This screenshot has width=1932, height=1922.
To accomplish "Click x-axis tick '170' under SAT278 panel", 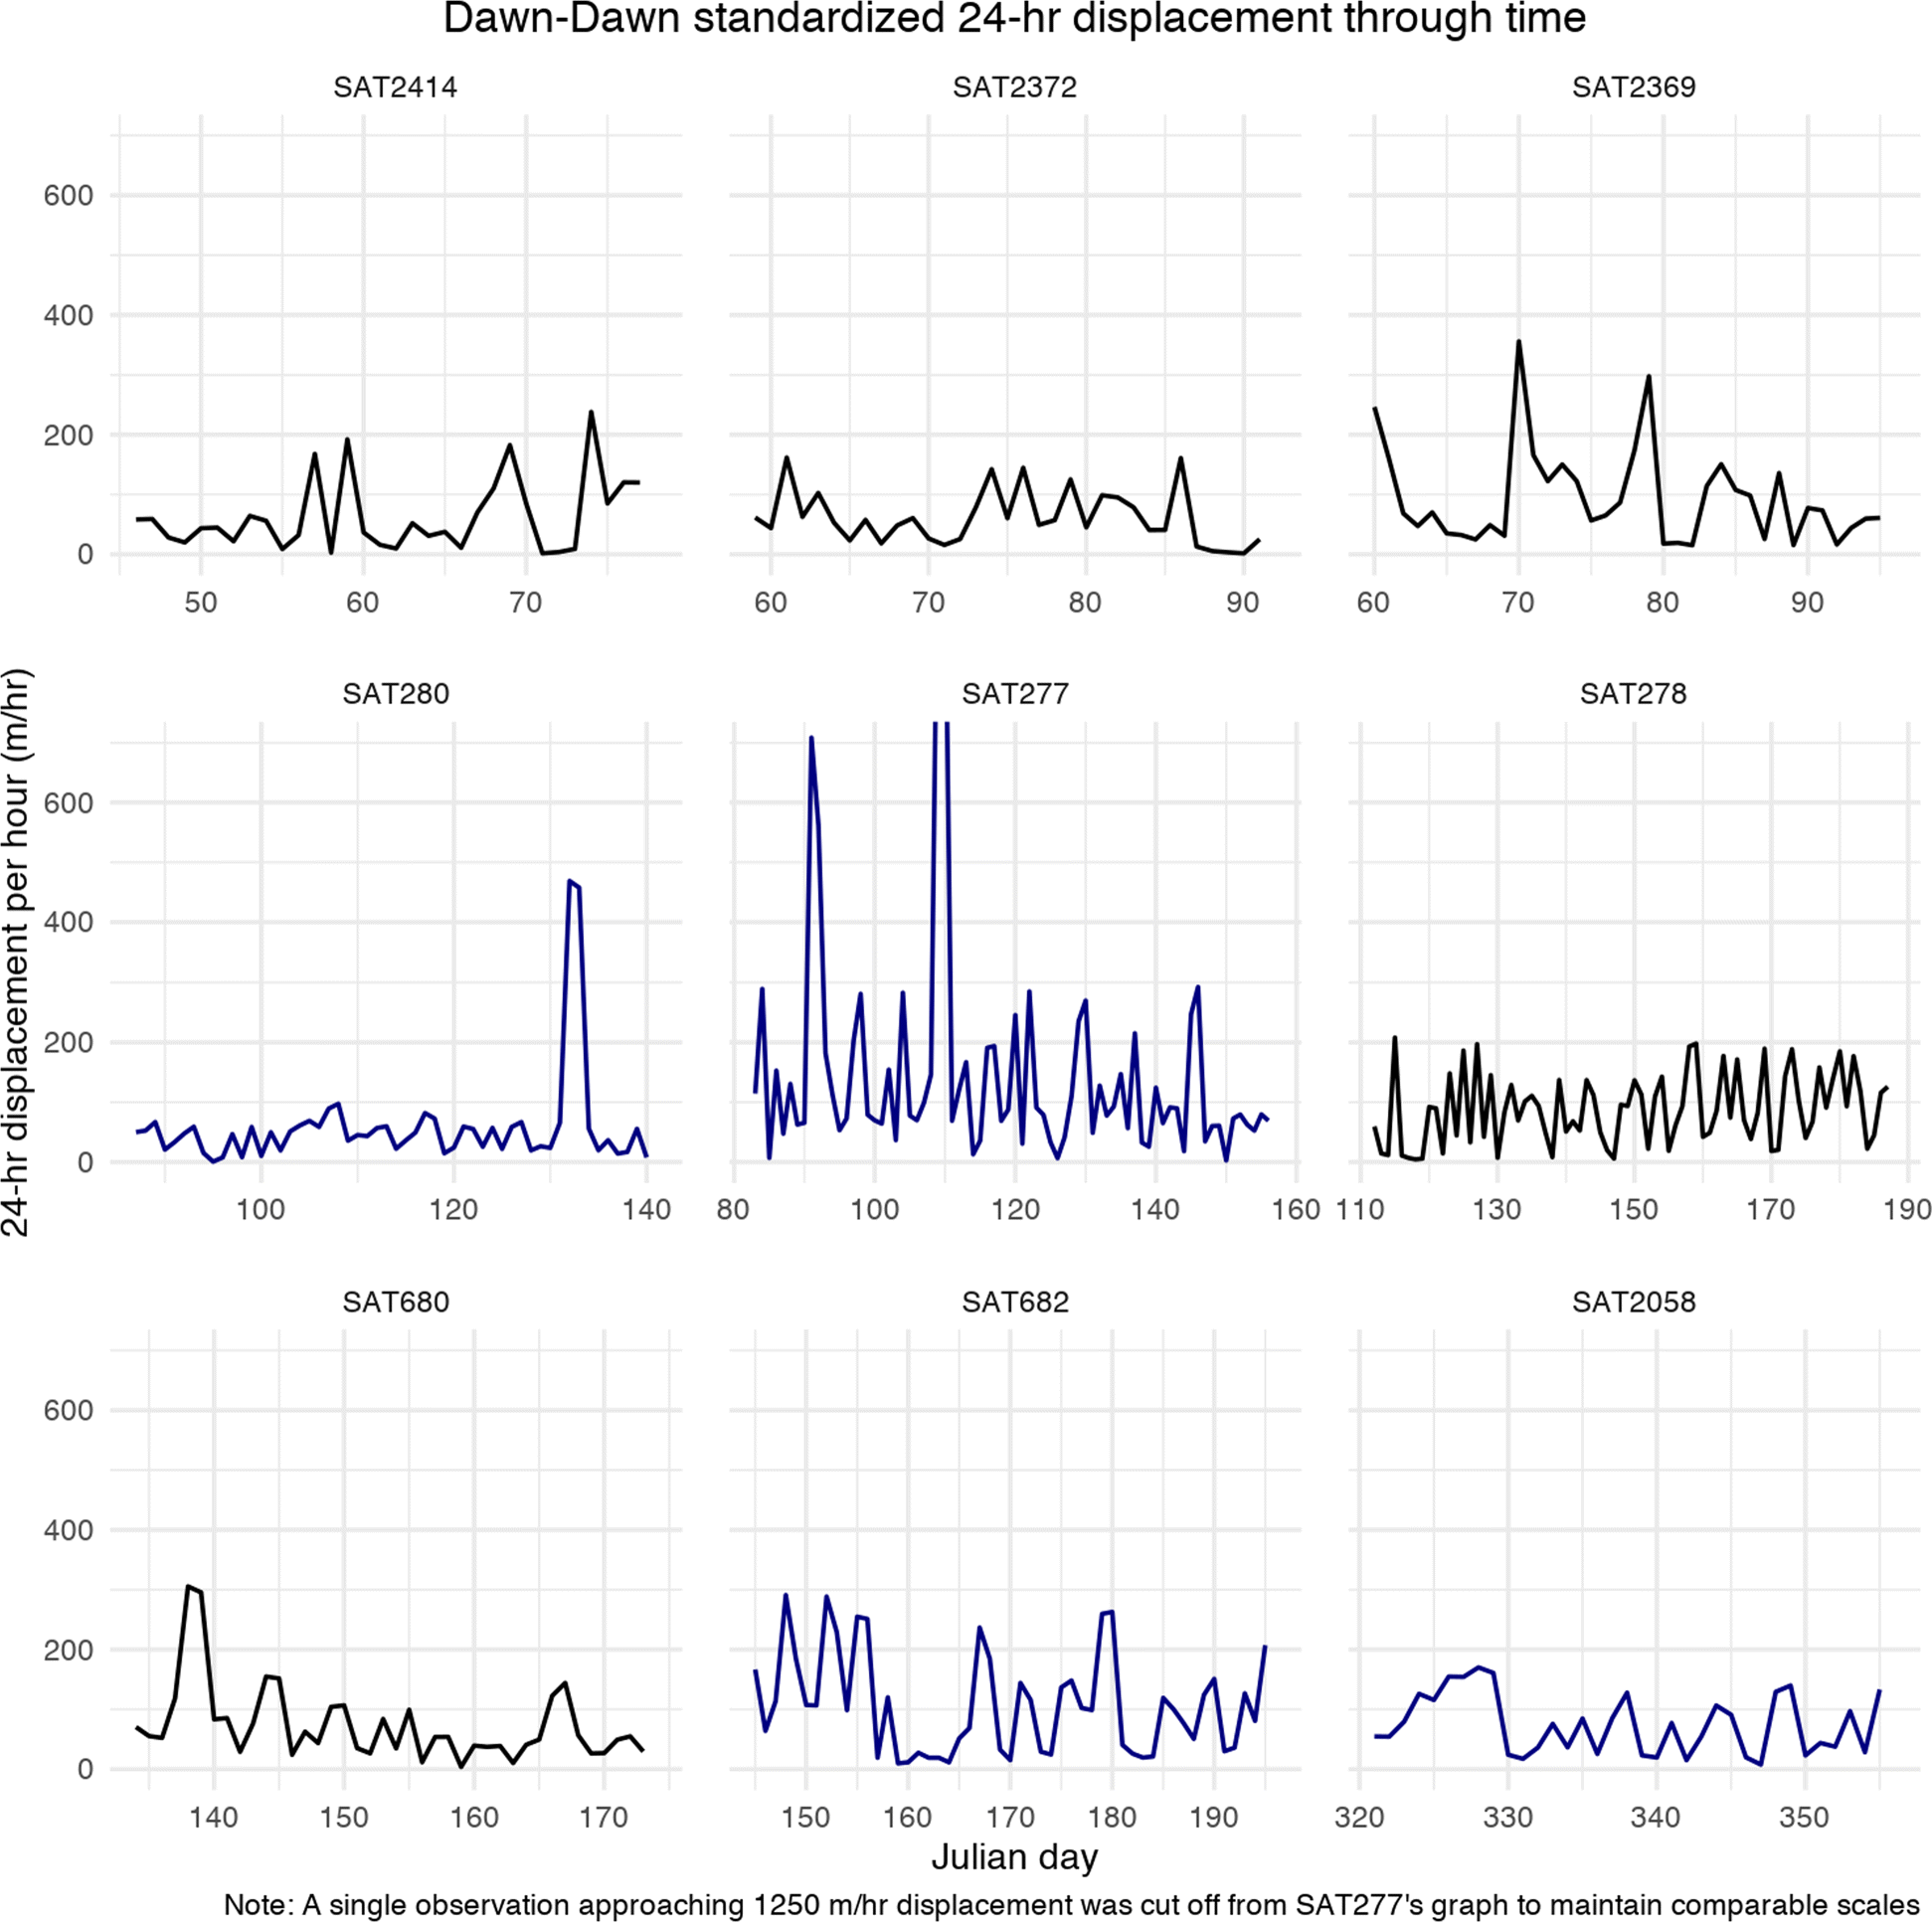I will pyautogui.click(x=1771, y=1210).
